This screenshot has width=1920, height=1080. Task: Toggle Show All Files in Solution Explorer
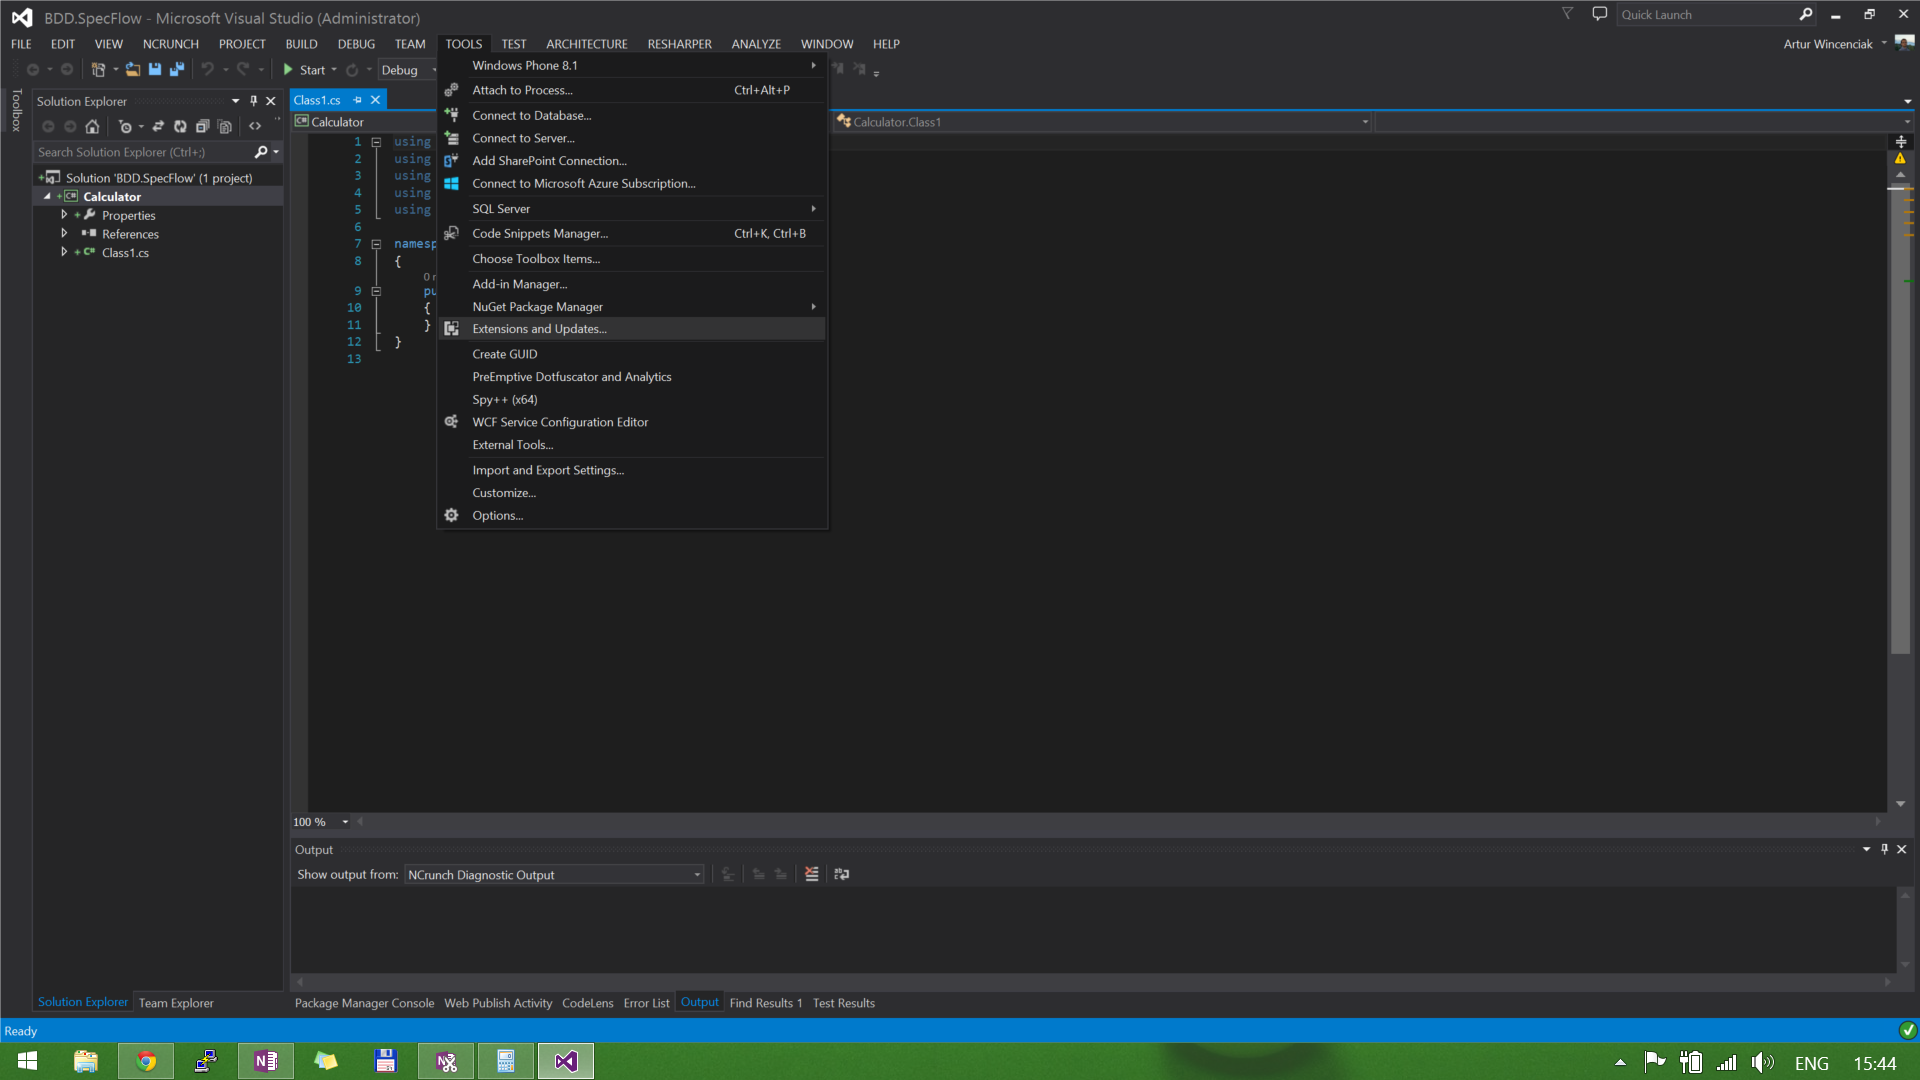pyautogui.click(x=225, y=127)
